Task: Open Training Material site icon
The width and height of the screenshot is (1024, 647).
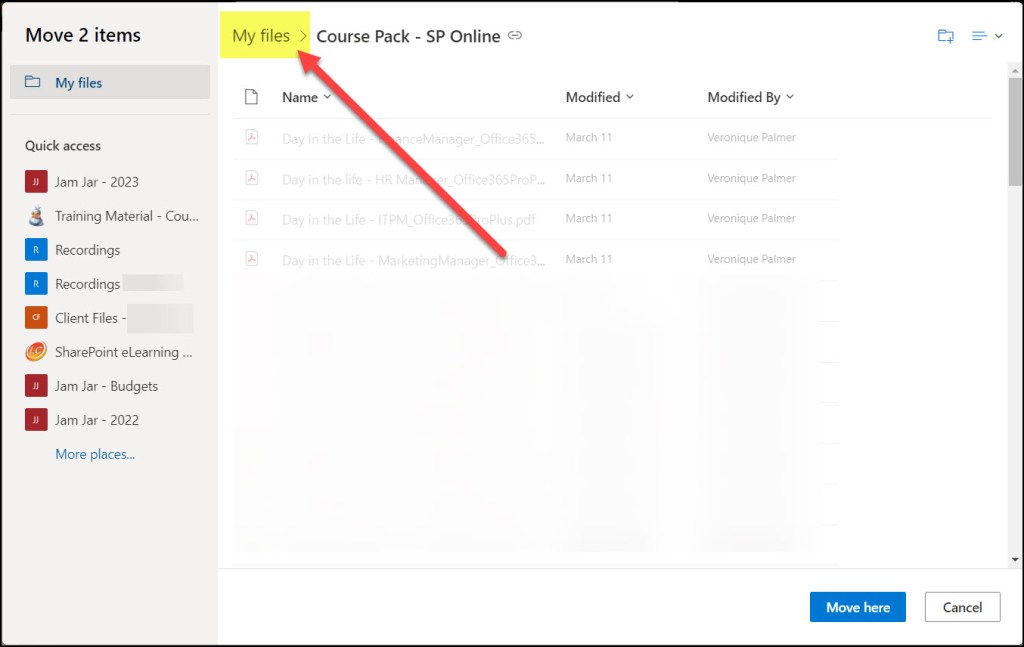Action: click(36, 216)
